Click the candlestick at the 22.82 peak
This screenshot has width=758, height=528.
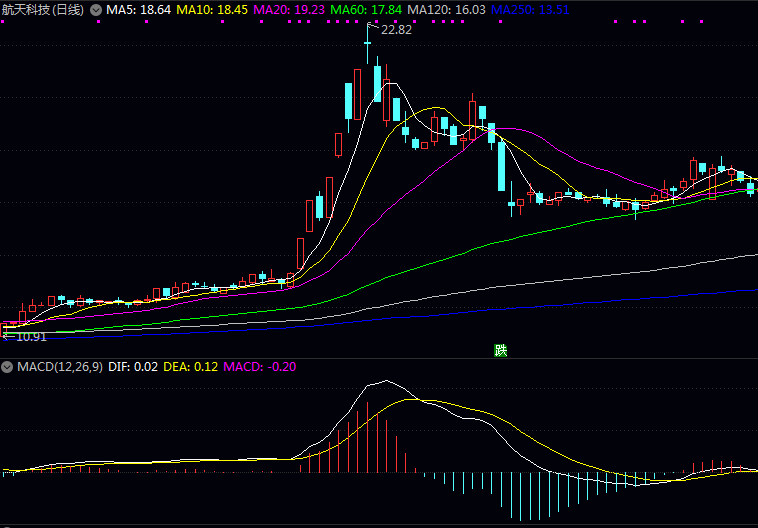coord(367,44)
